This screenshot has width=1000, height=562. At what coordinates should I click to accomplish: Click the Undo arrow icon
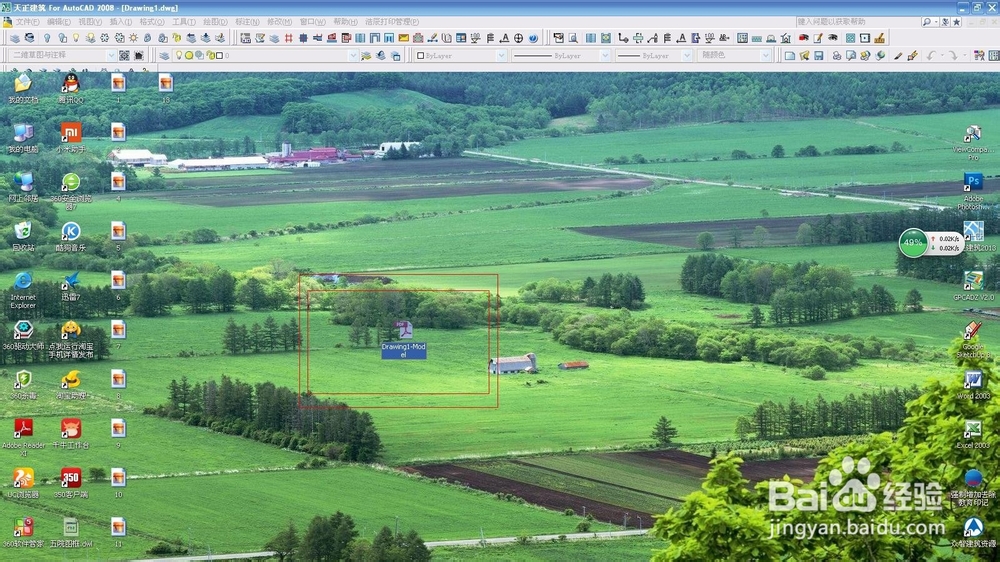click(x=931, y=55)
